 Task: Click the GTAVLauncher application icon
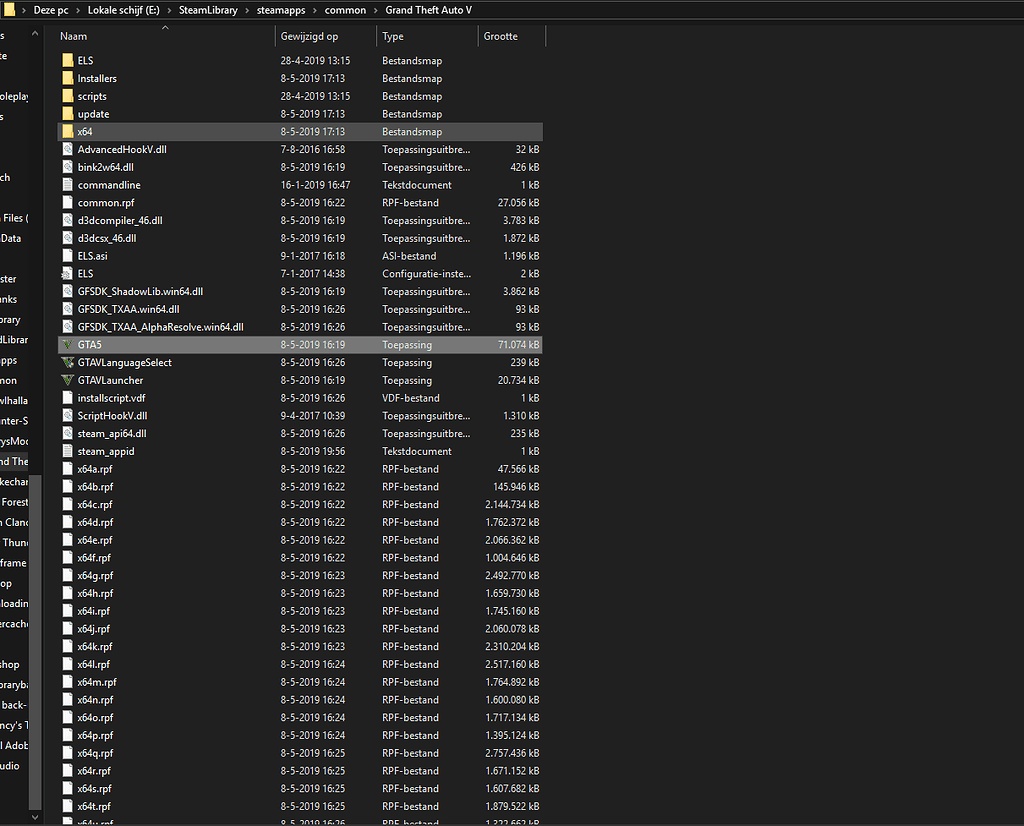coord(67,380)
